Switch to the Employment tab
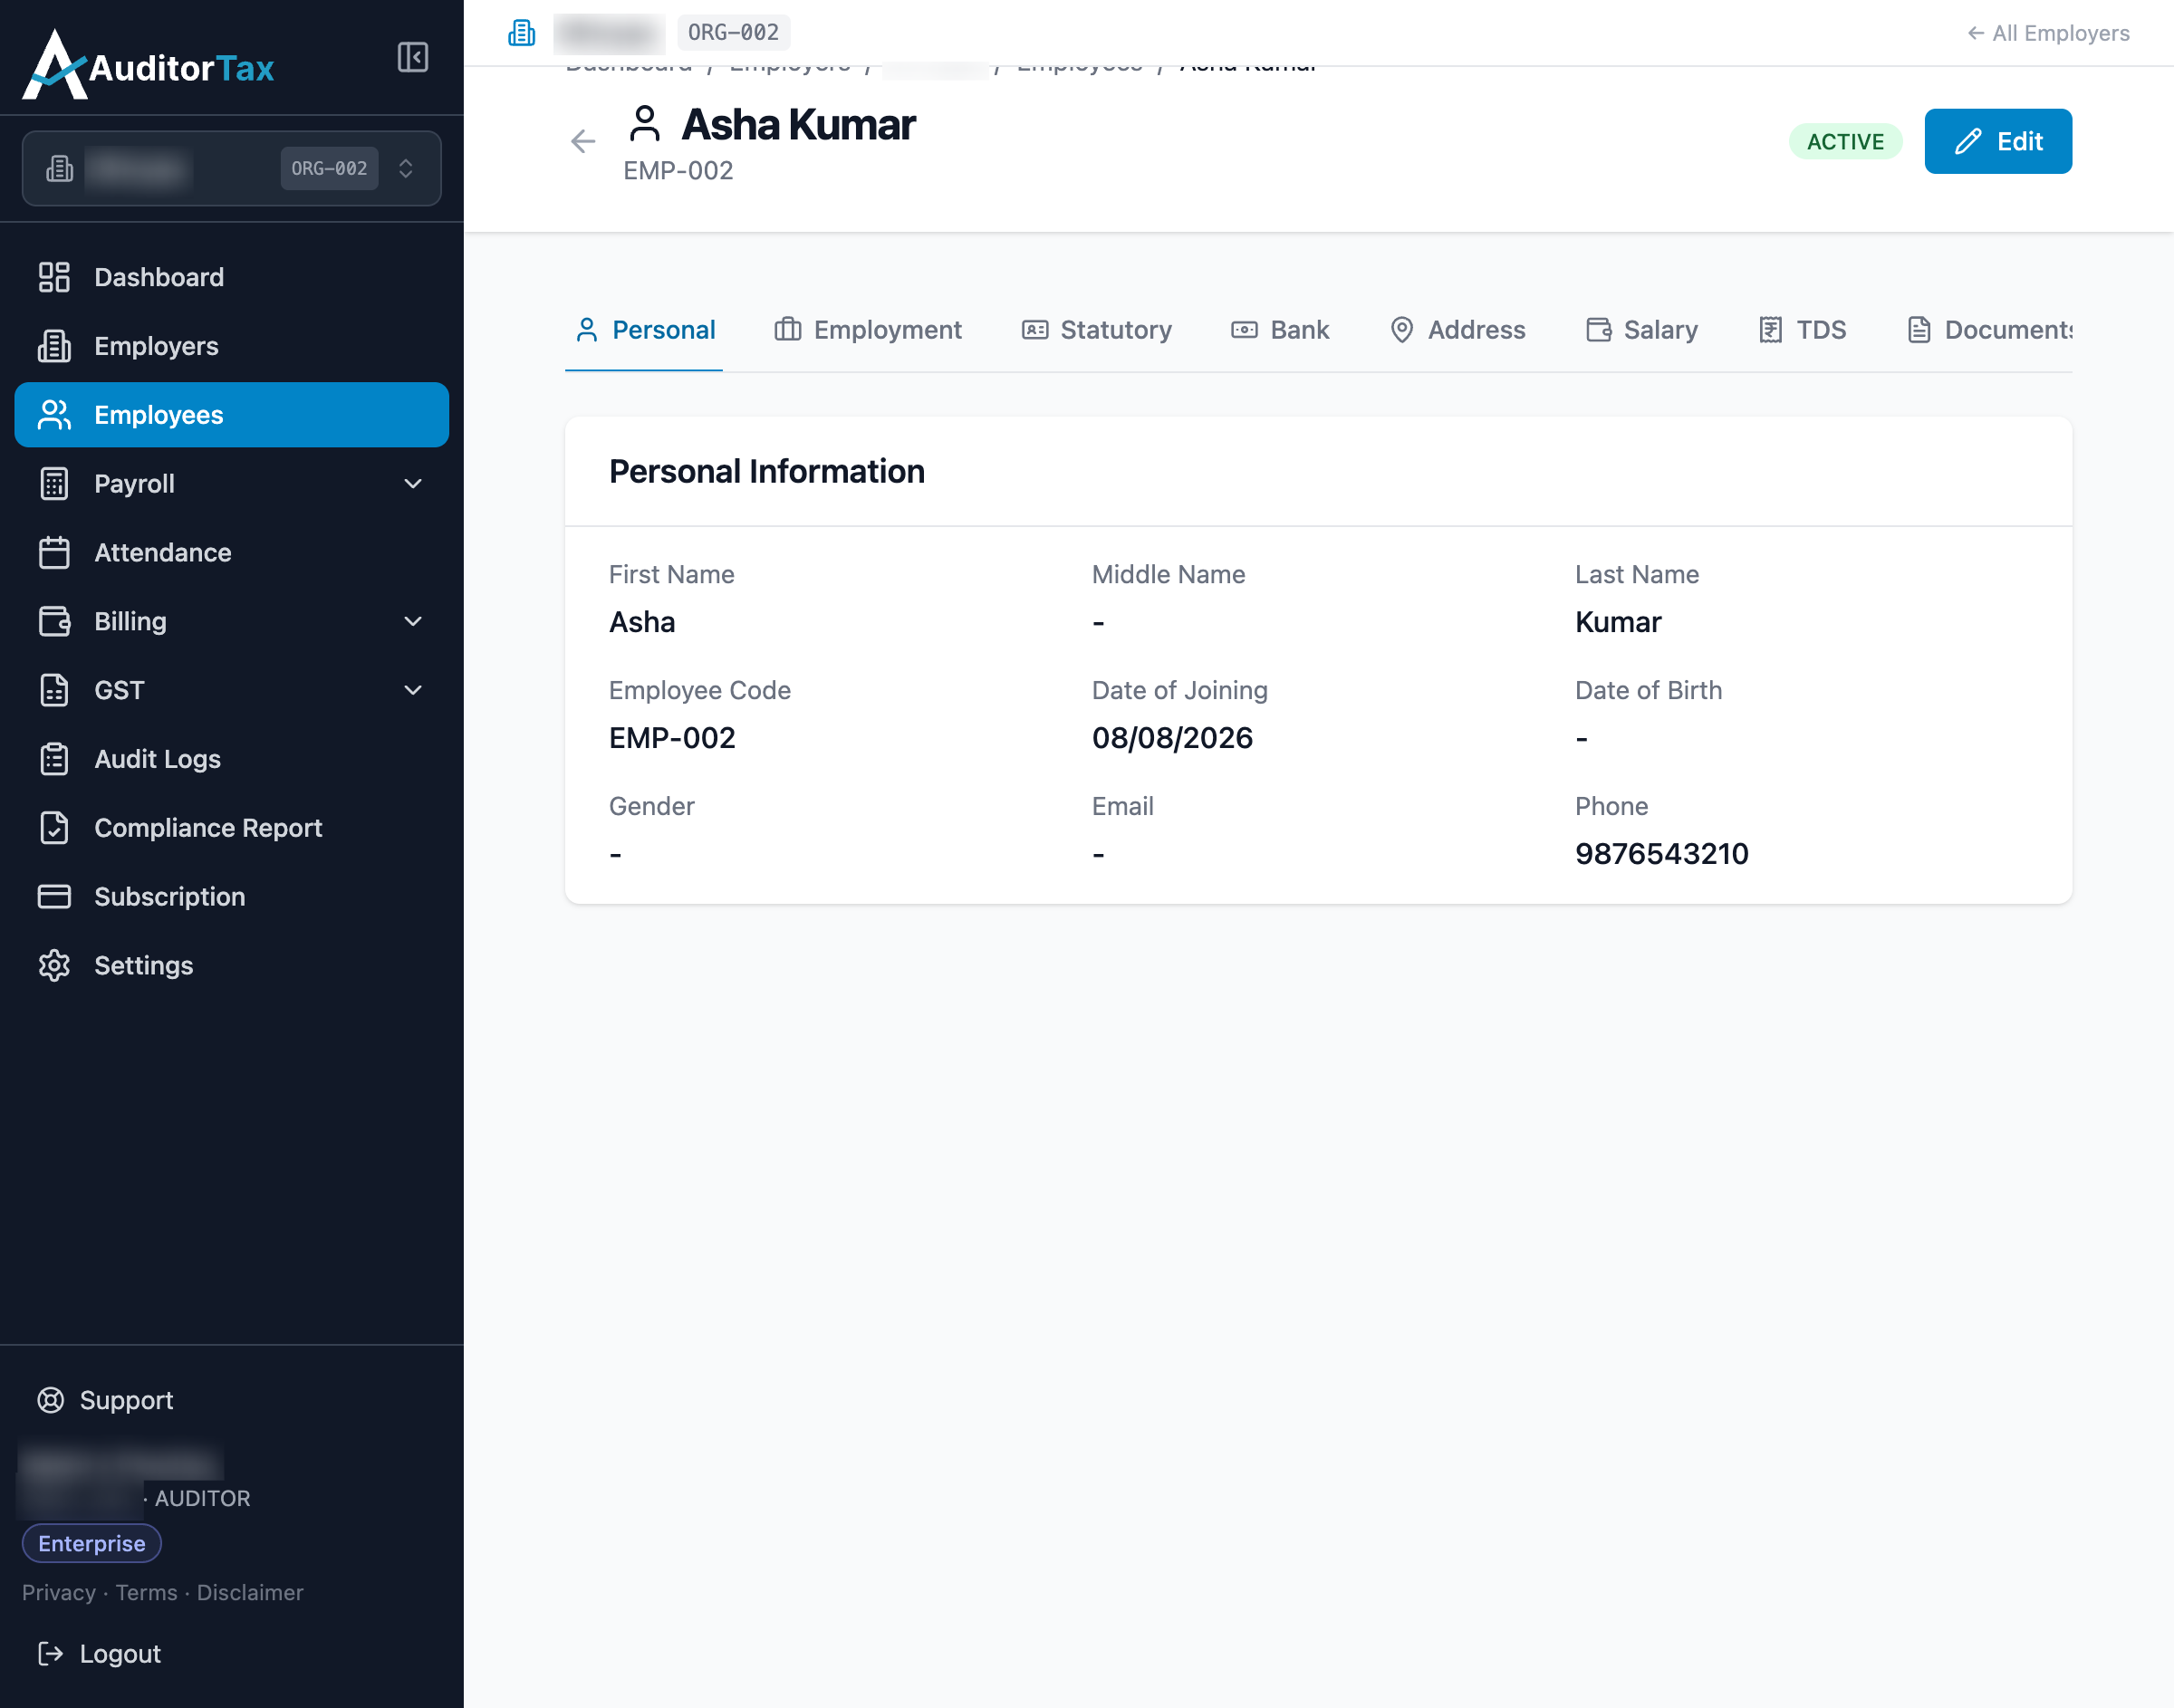The height and width of the screenshot is (1708, 2174). 868,330
